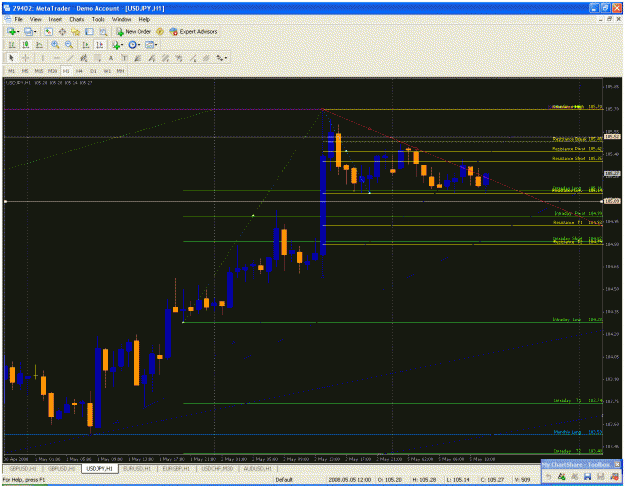
Task: Open the Strategy Tester
Action: tap(103, 32)
